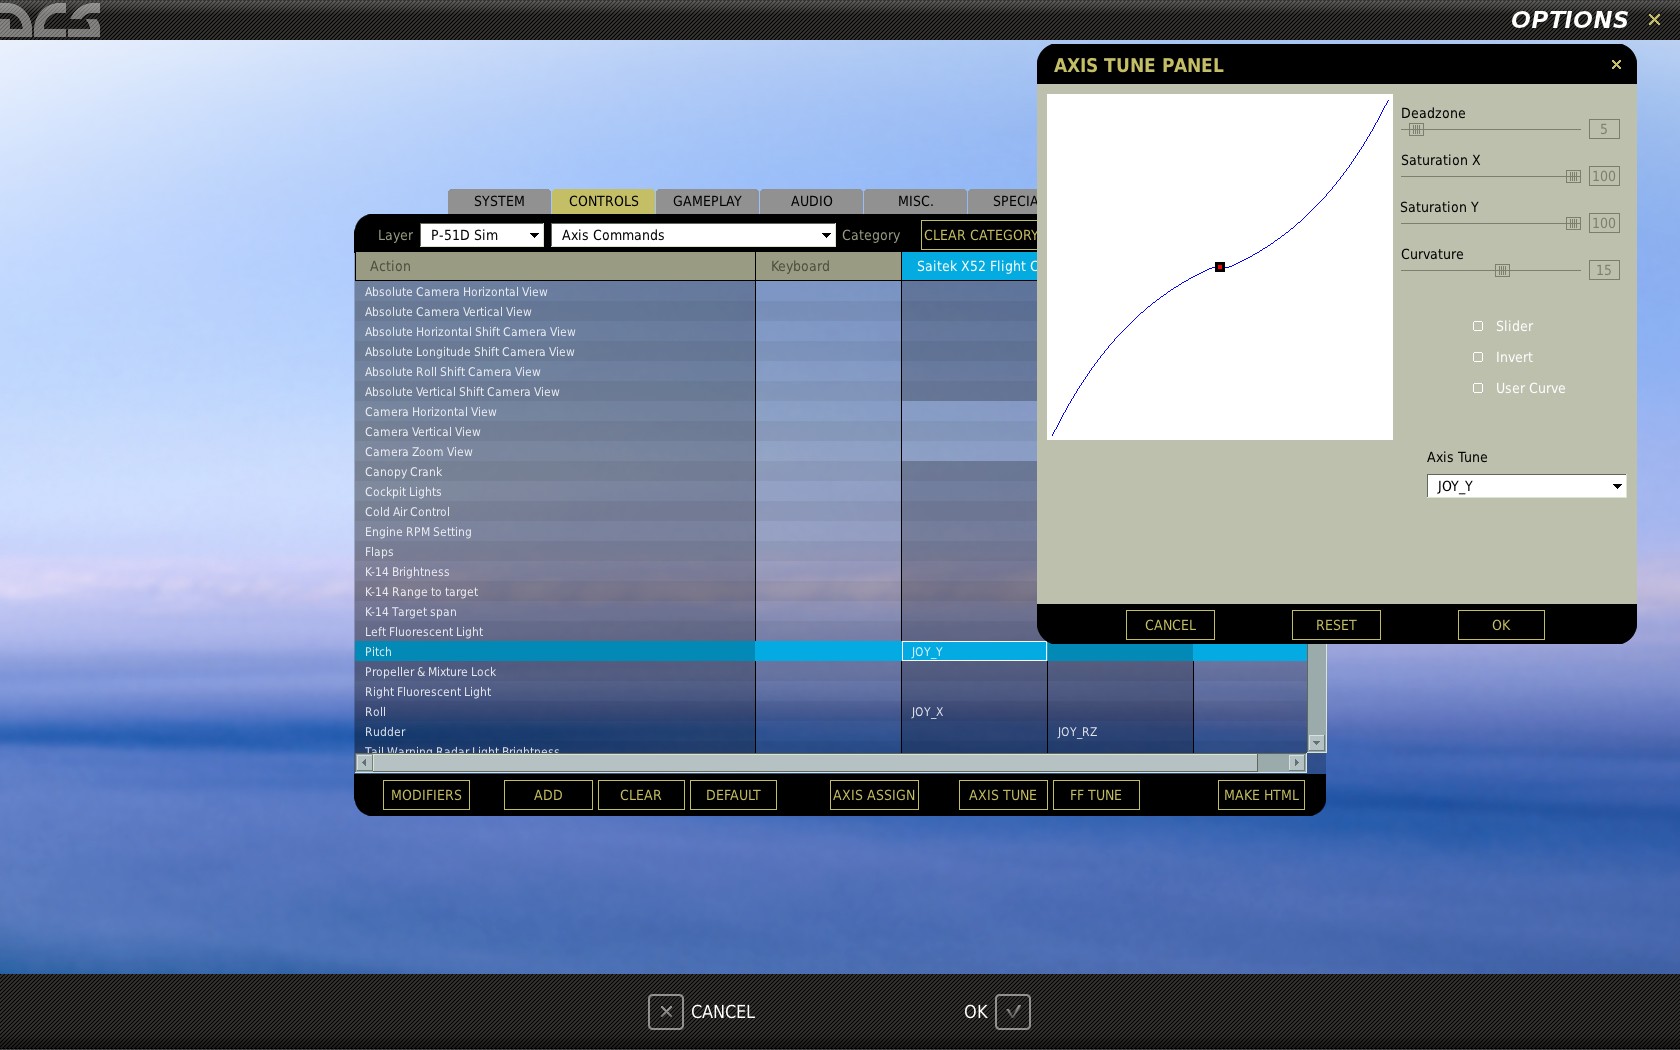Viewport: 1680px width, 1050px height.
Task: Switch to the AUDIO tab
Action: [811, 201]
